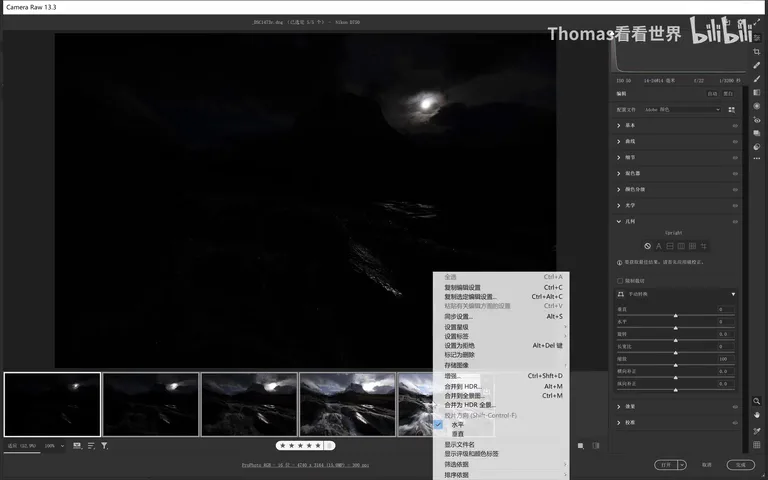This screenshot has width=768, height=480.
Task: Open the Presets panel icon
Action: tap(757, 146)
